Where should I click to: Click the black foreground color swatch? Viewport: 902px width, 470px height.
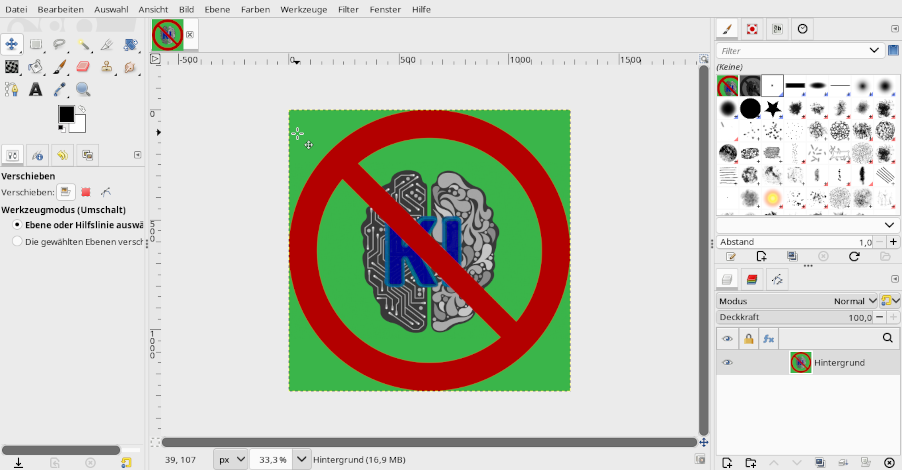pyautogui.click(x=66, y=114)
